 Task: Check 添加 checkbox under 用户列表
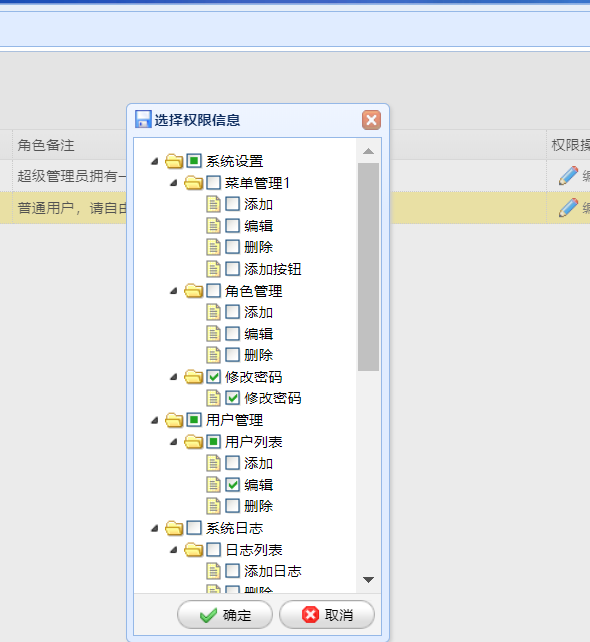233,463
